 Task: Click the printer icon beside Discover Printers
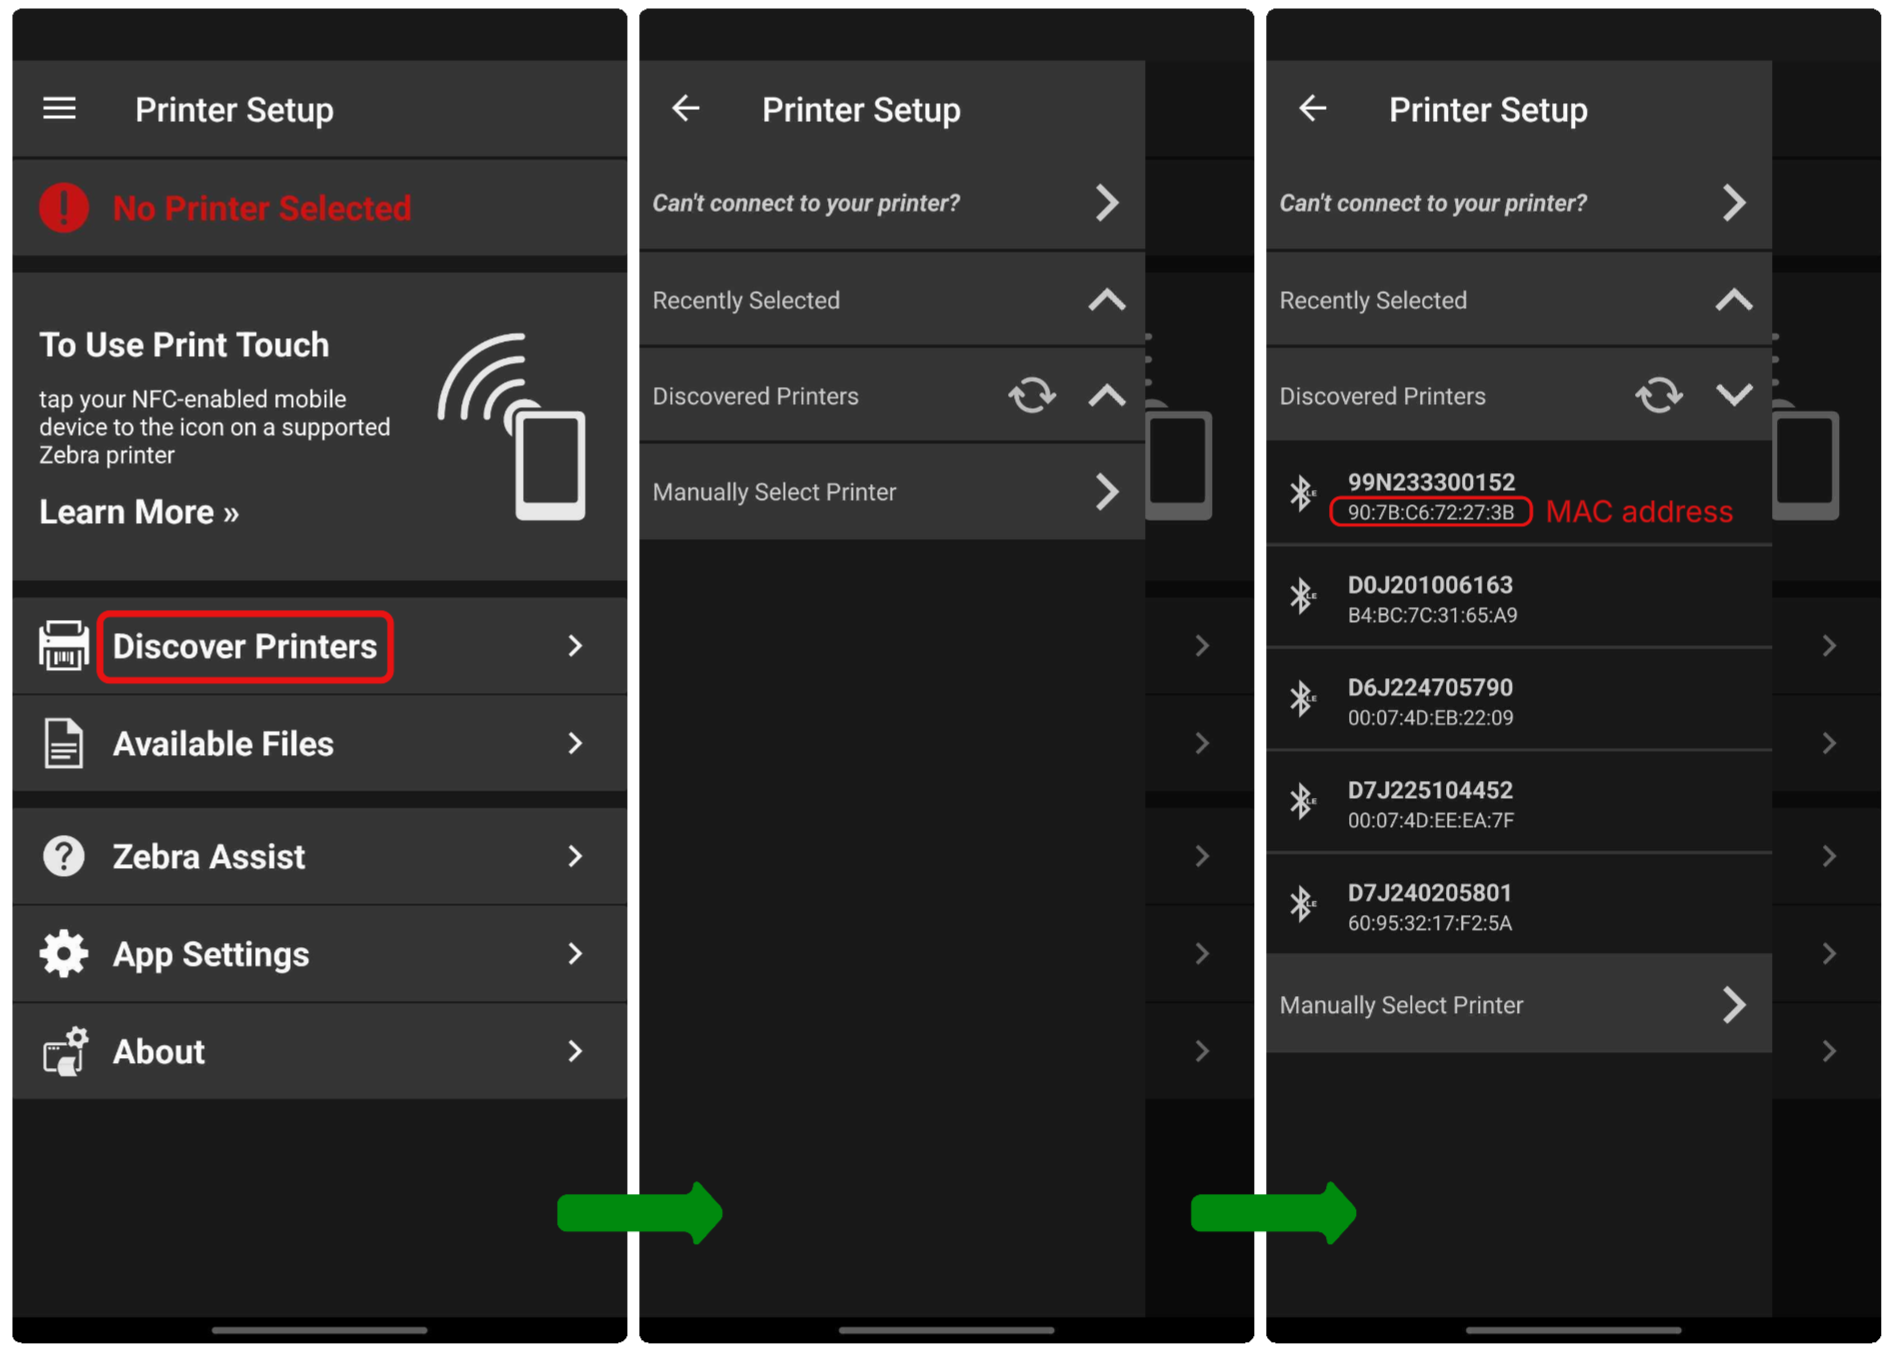63,646
